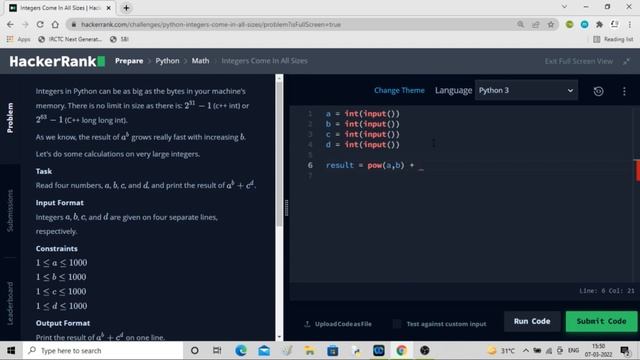Open Microsoft Store from taskbar
The image size is (640, 360).
[x=333, y=351]
